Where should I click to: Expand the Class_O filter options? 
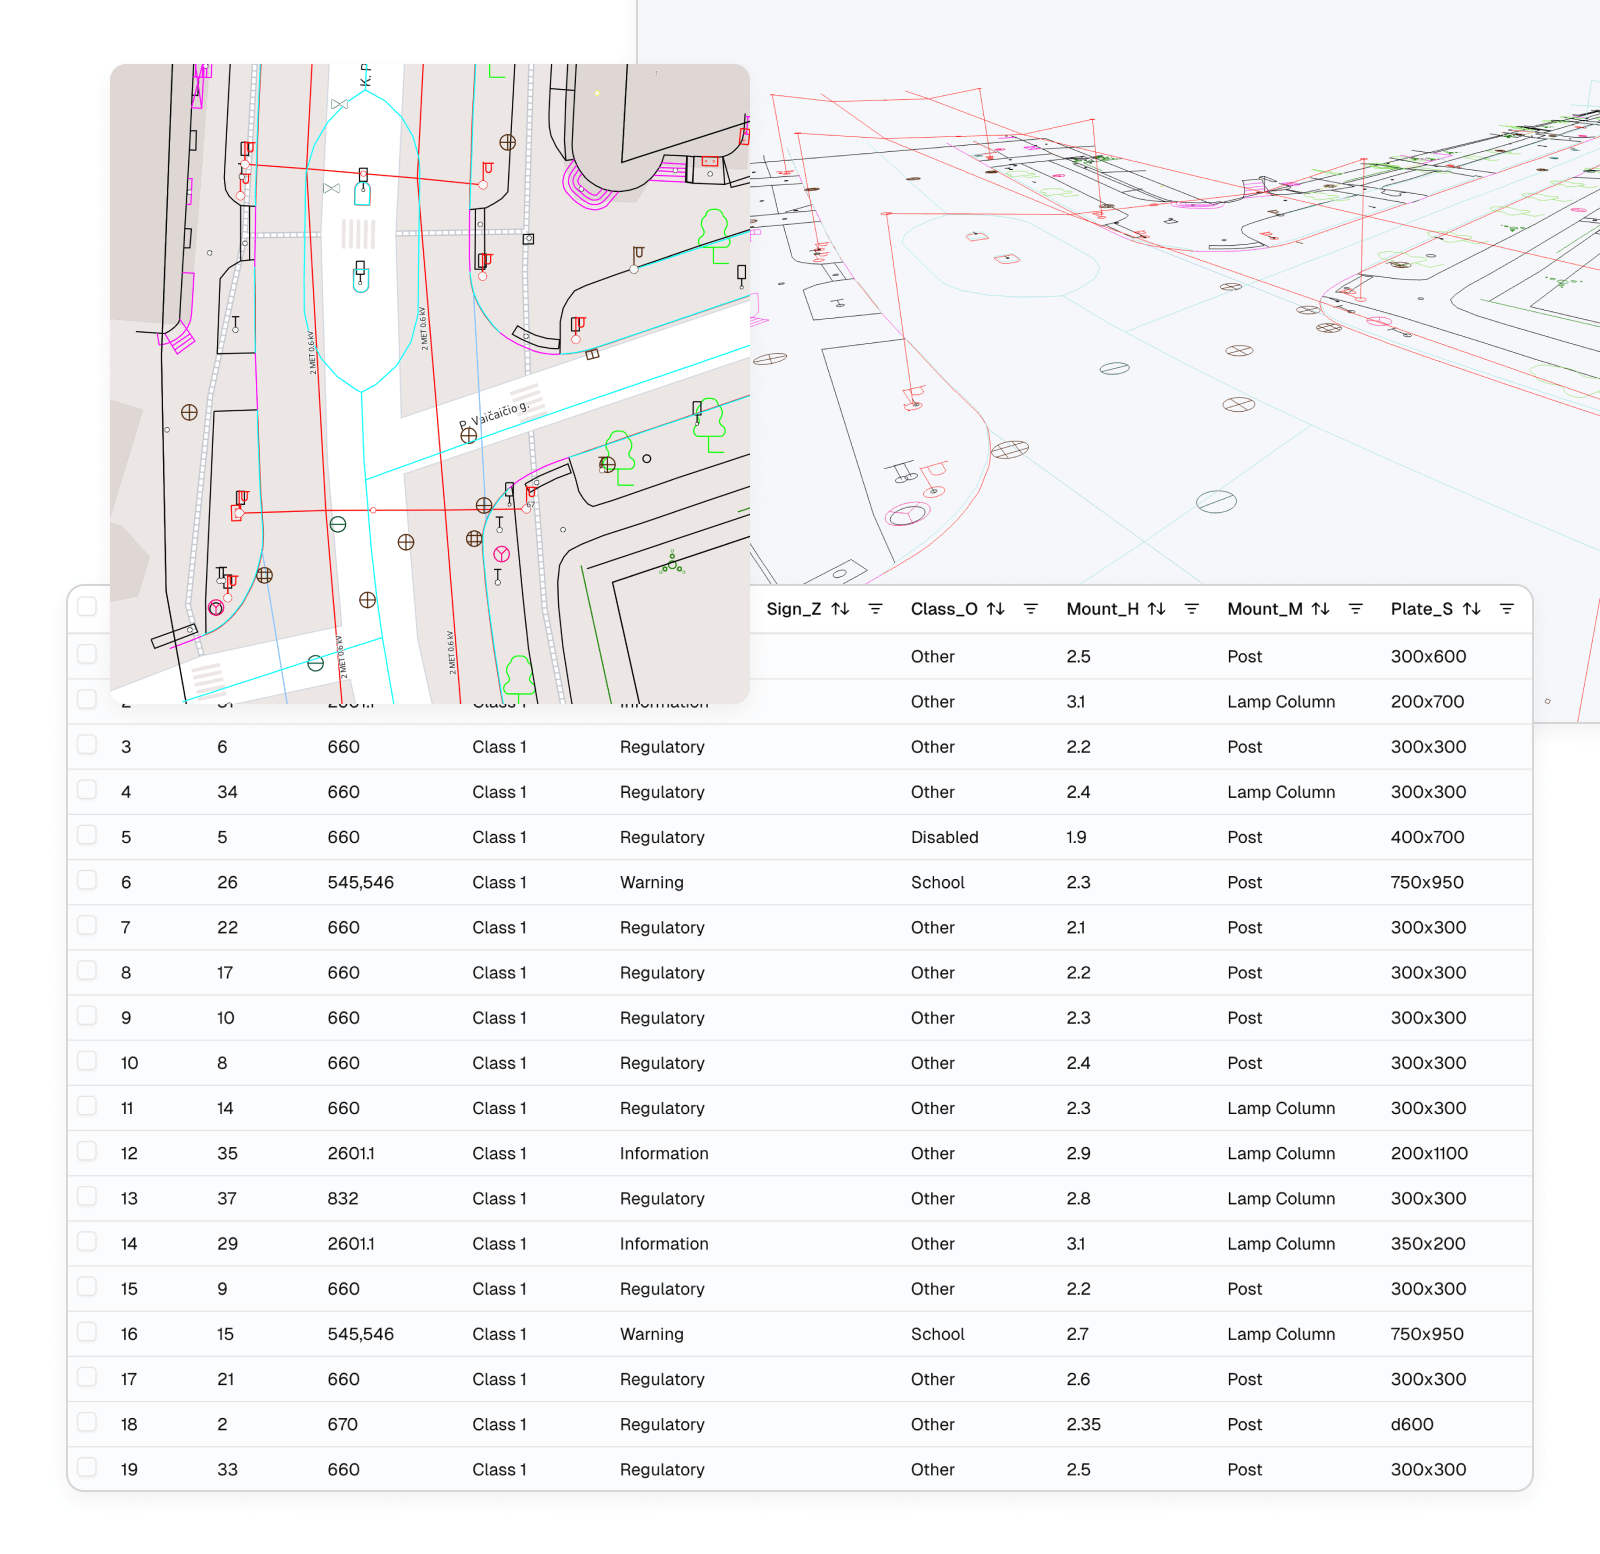click(x=1031, y=609)
